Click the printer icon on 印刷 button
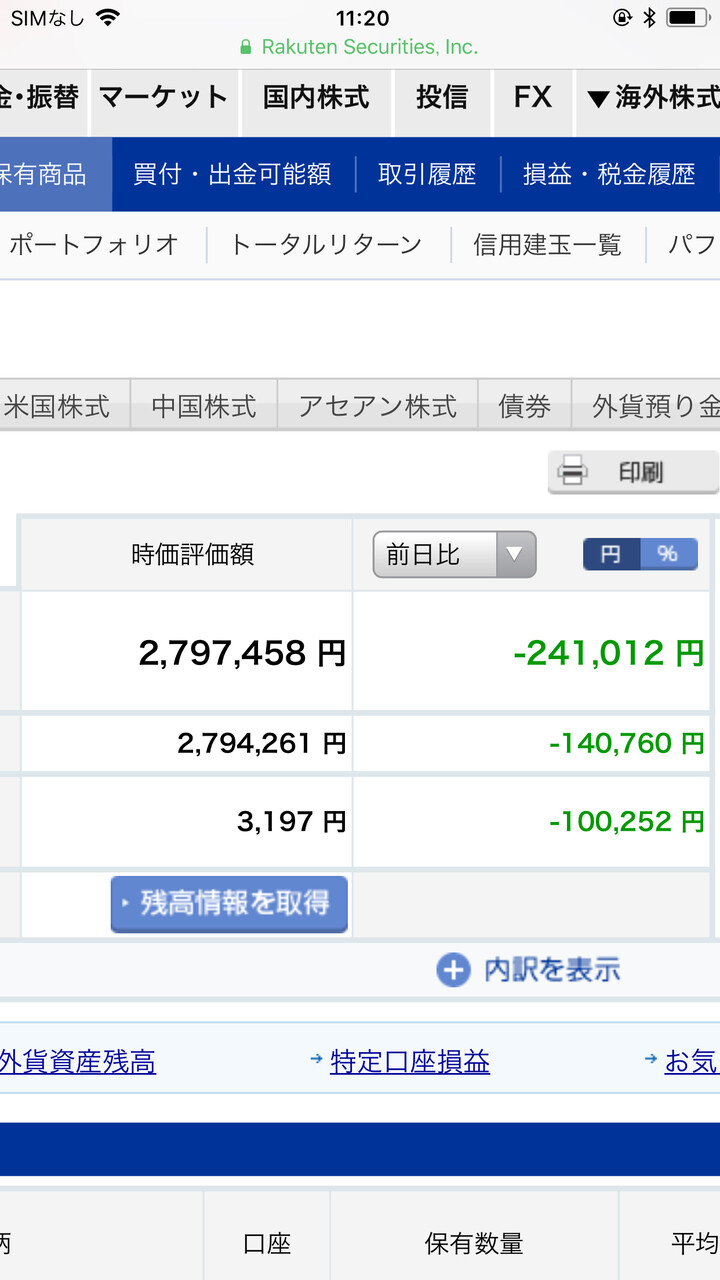720x1280 pixels. point(571,470)
